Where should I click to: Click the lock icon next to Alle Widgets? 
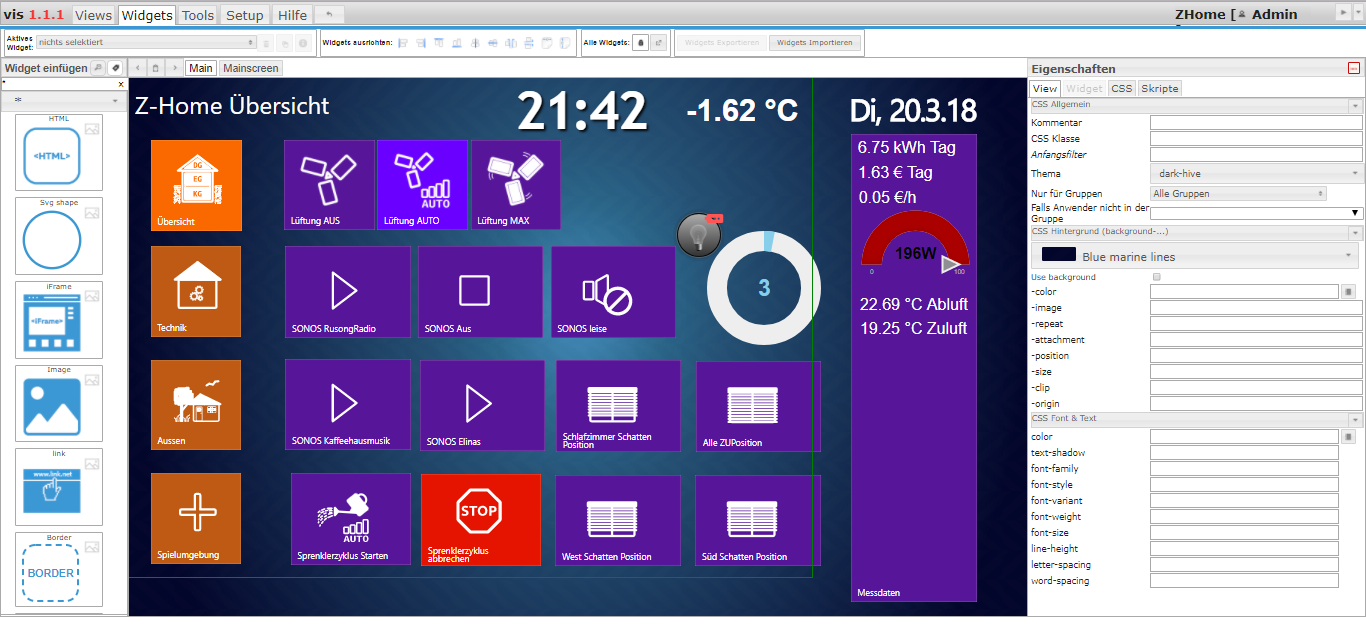pos(640,43)
